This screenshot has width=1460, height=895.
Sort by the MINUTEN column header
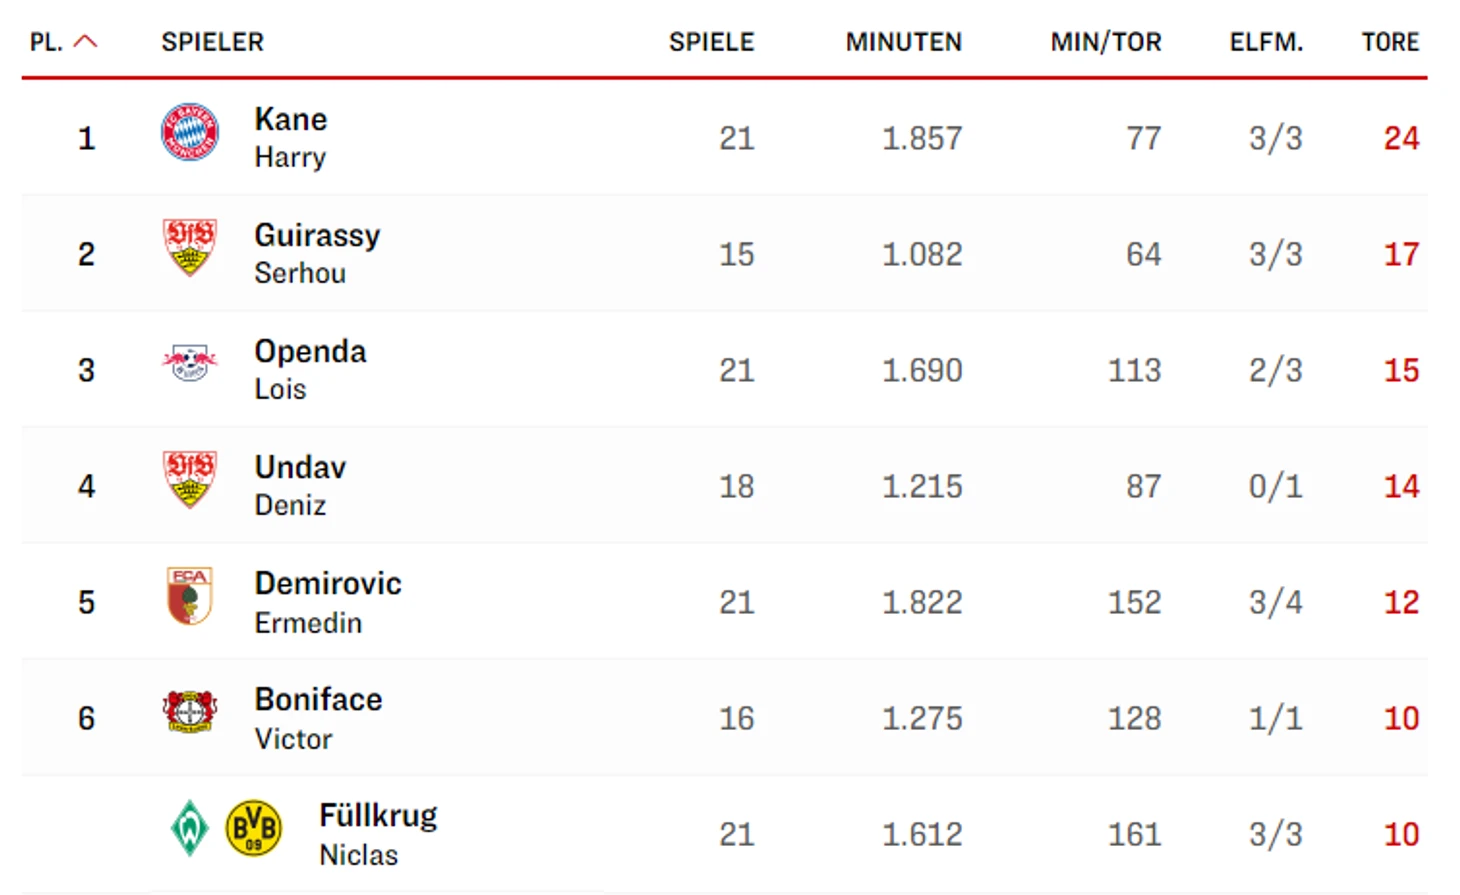[x=904, y=42]
